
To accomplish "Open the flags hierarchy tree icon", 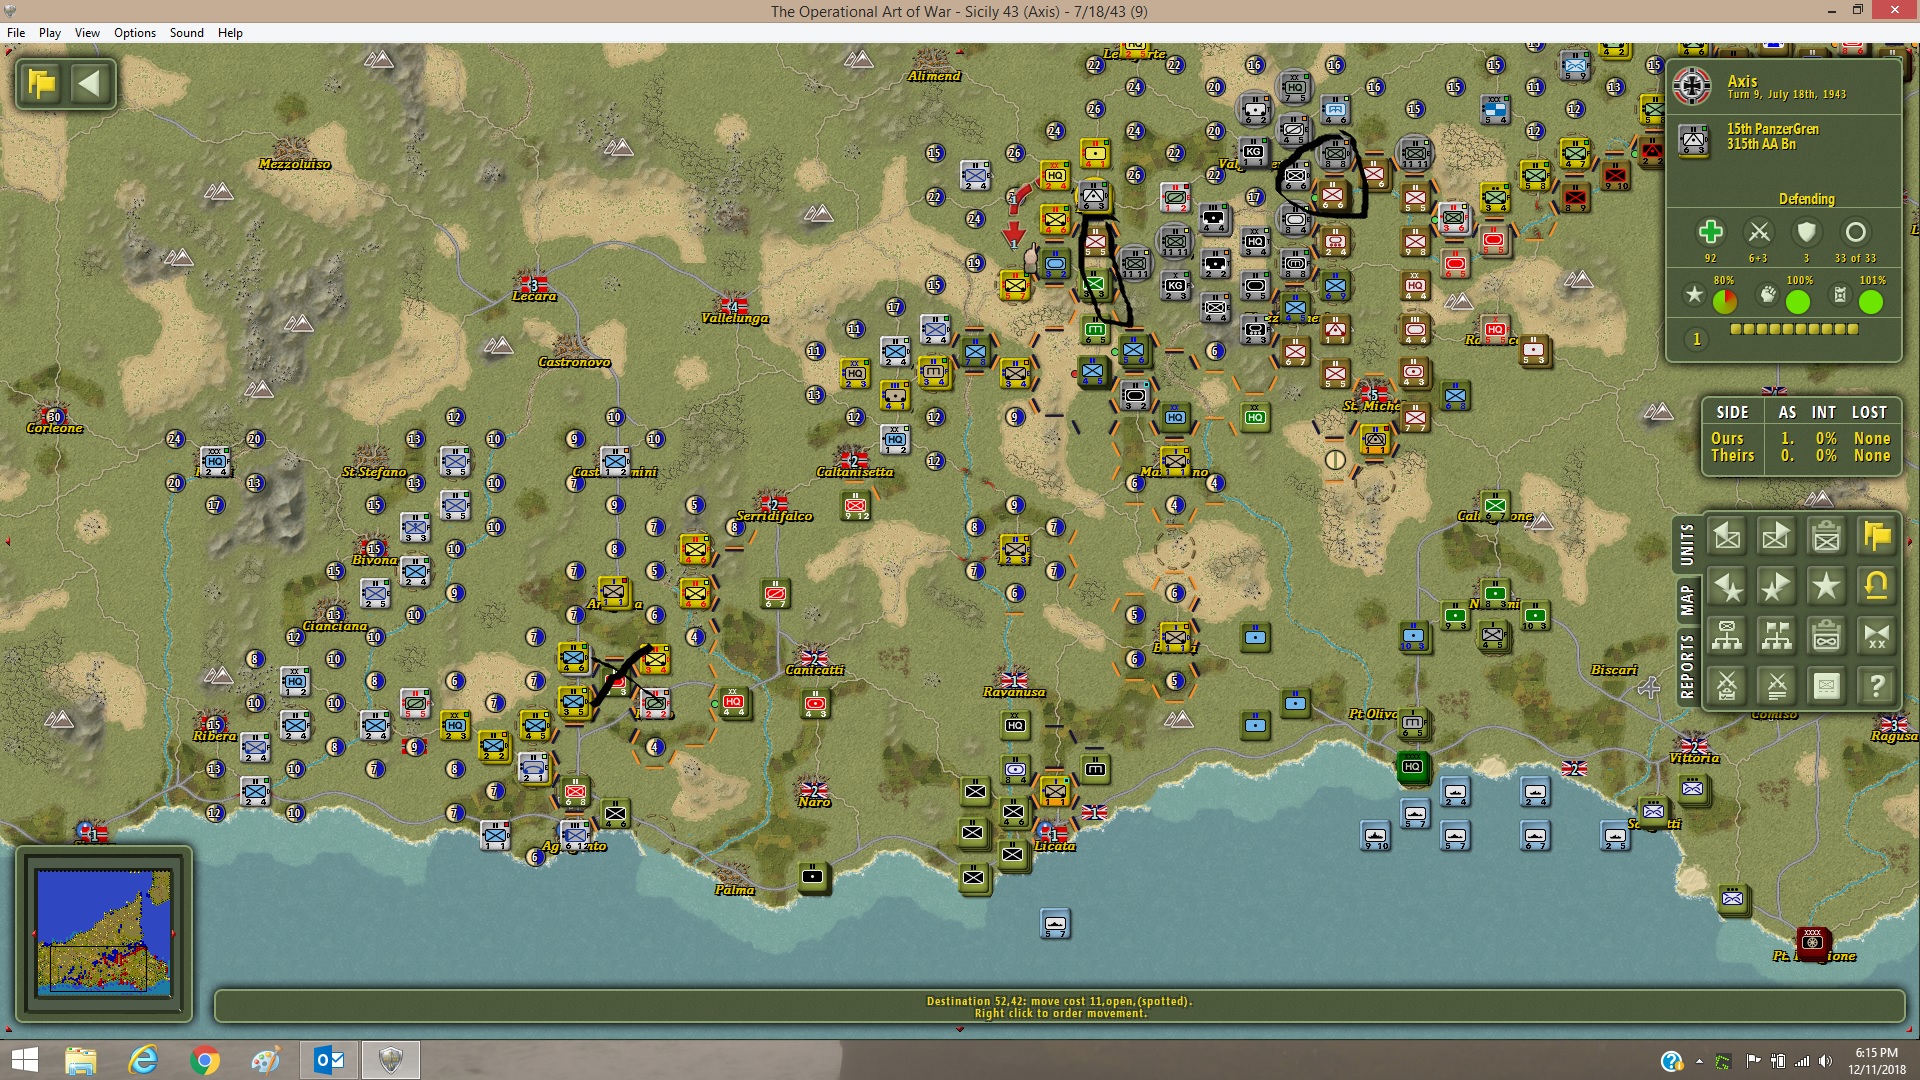I will point(1776,636).
